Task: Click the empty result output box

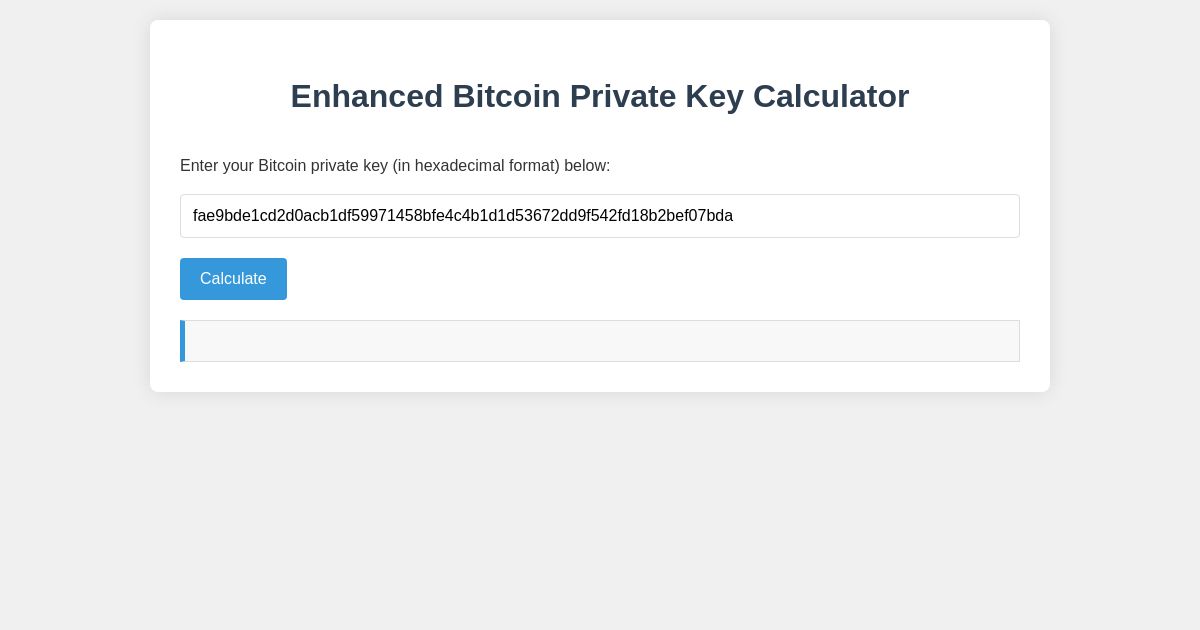Action: click(600, 341)
